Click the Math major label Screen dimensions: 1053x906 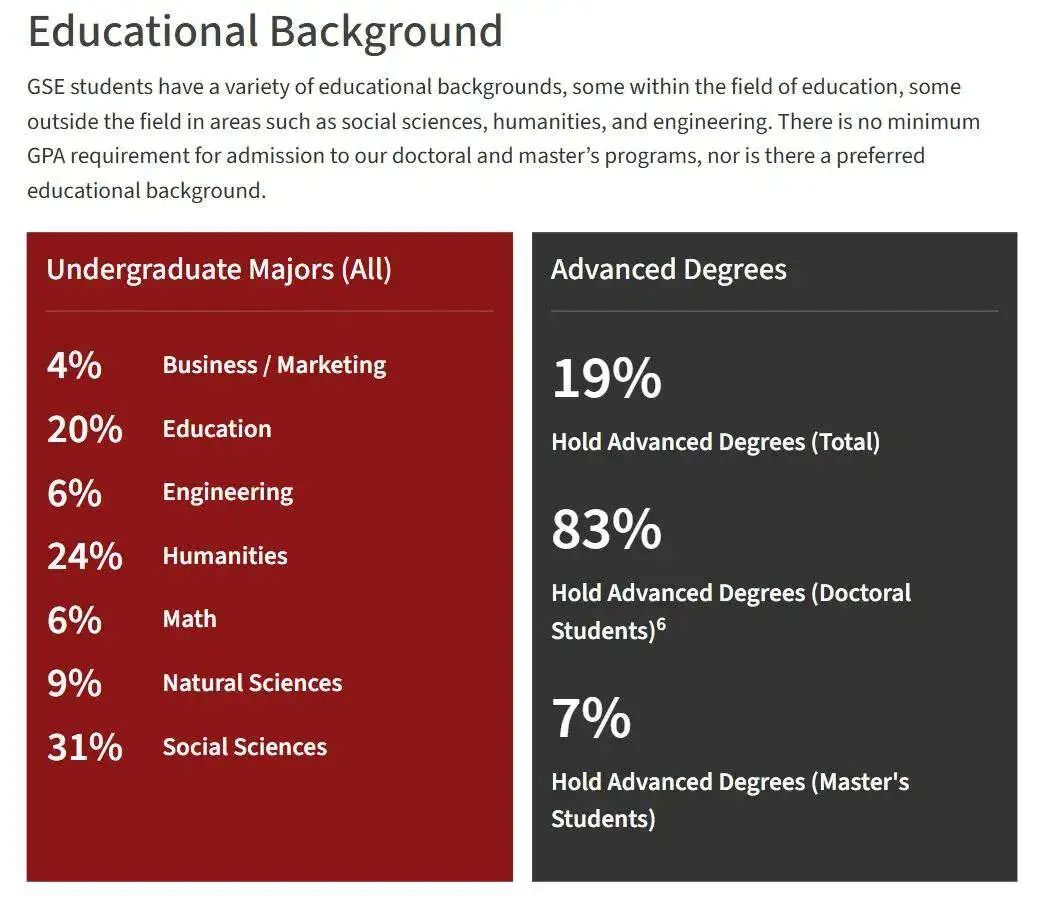coord(189,619)
